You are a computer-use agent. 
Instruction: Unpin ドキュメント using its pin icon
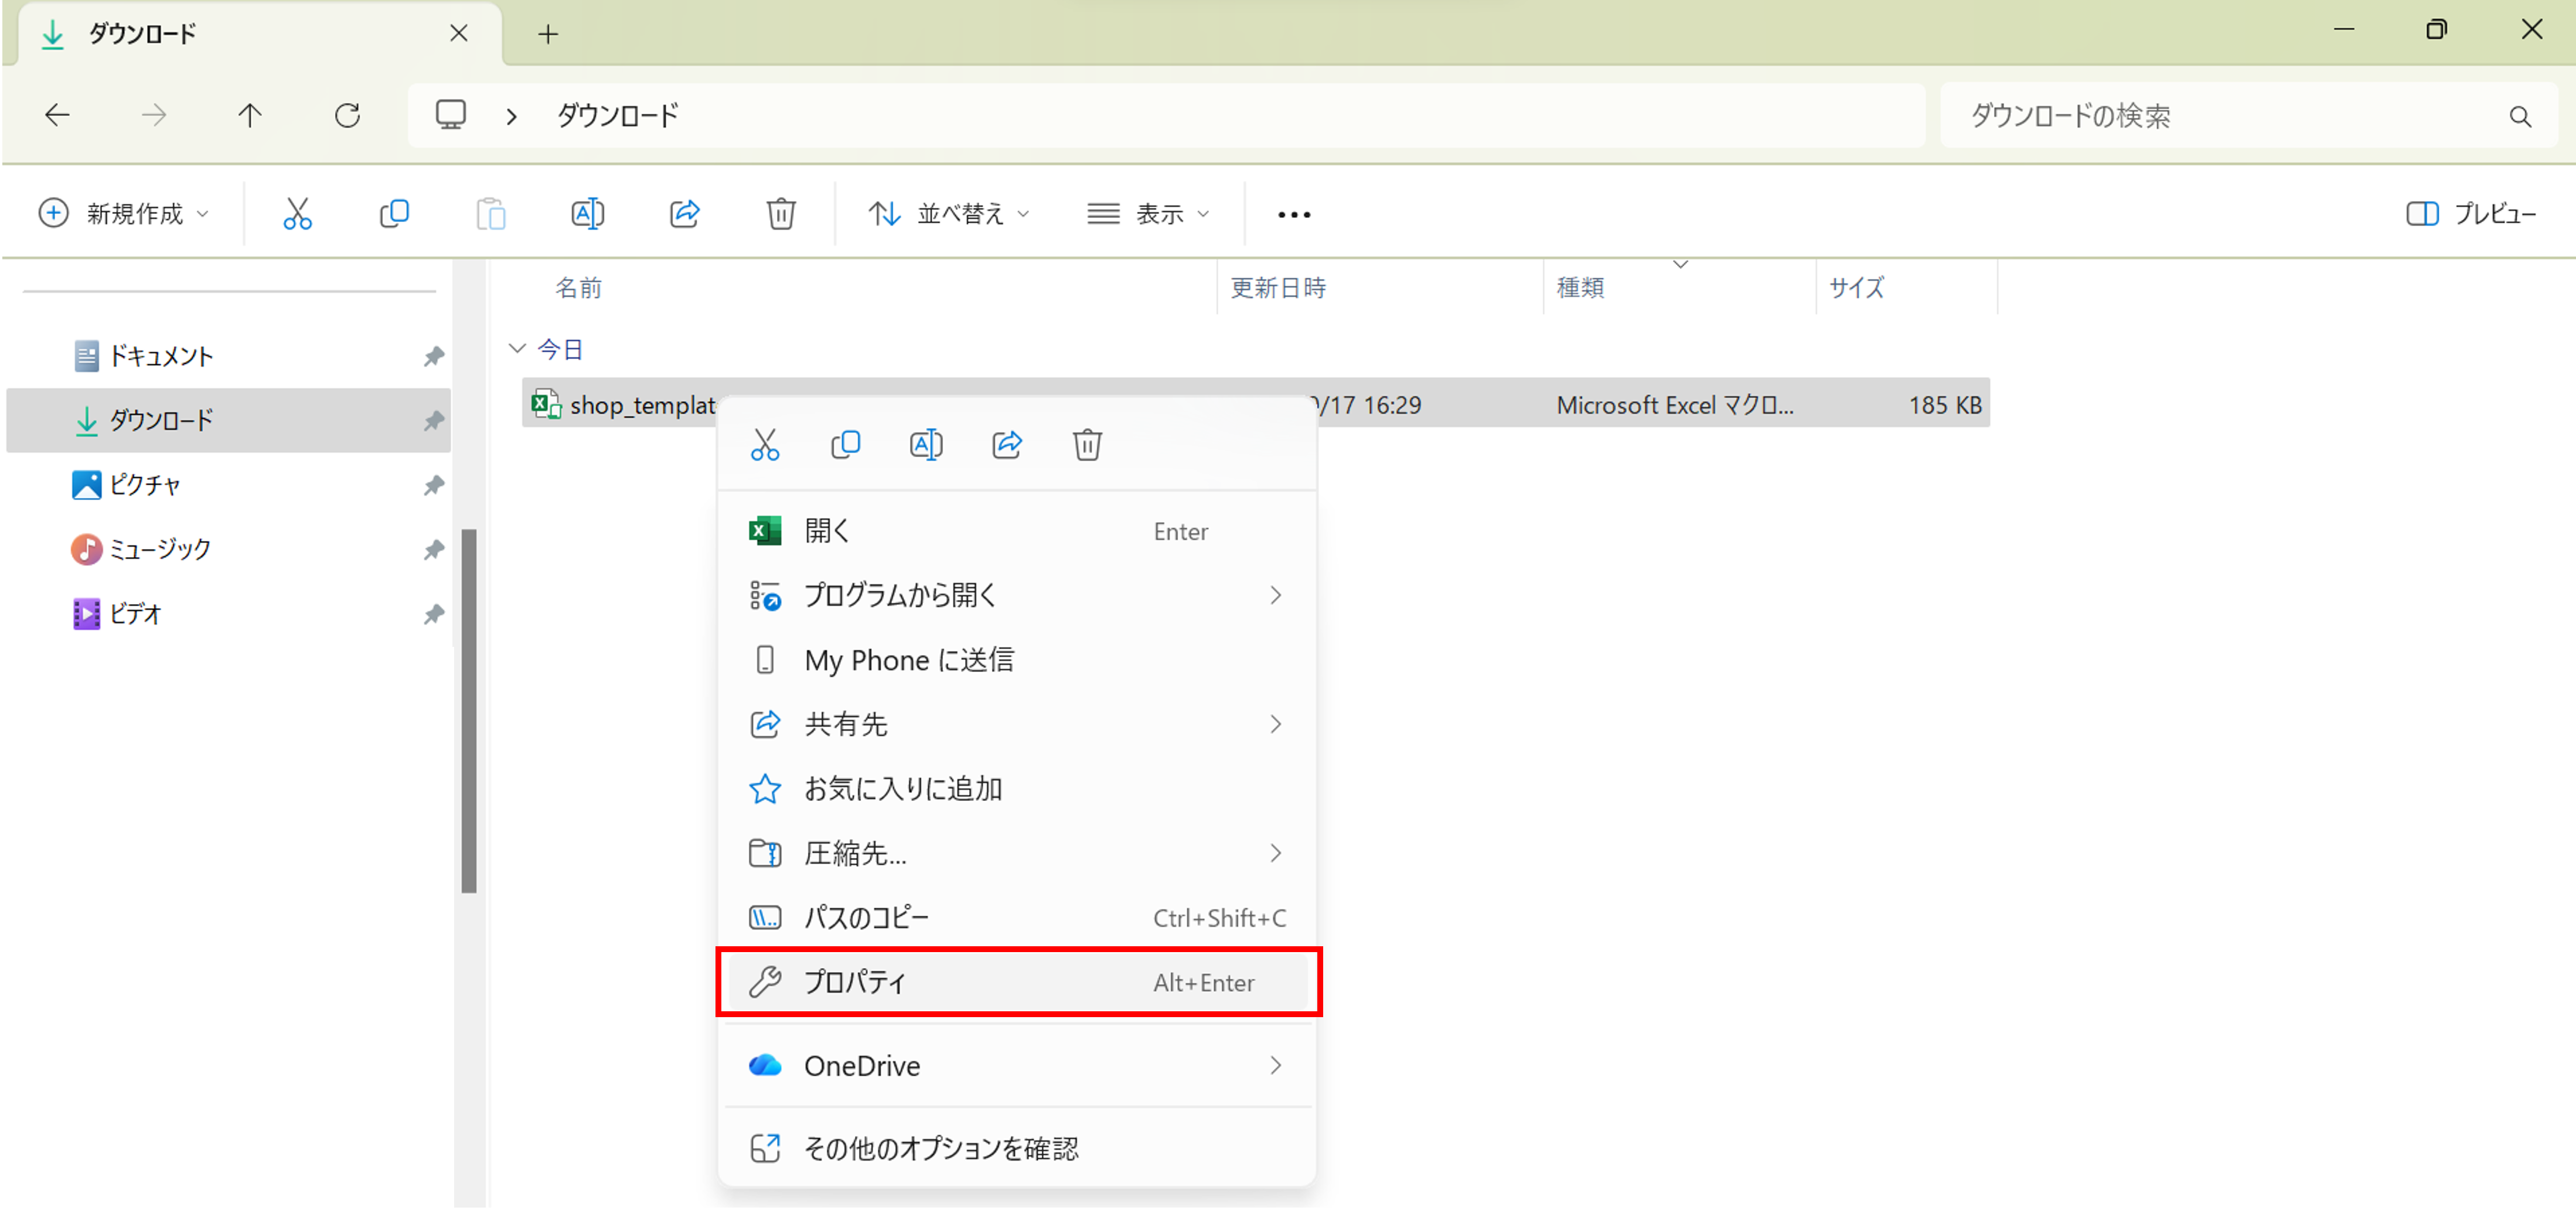point(433,356)
